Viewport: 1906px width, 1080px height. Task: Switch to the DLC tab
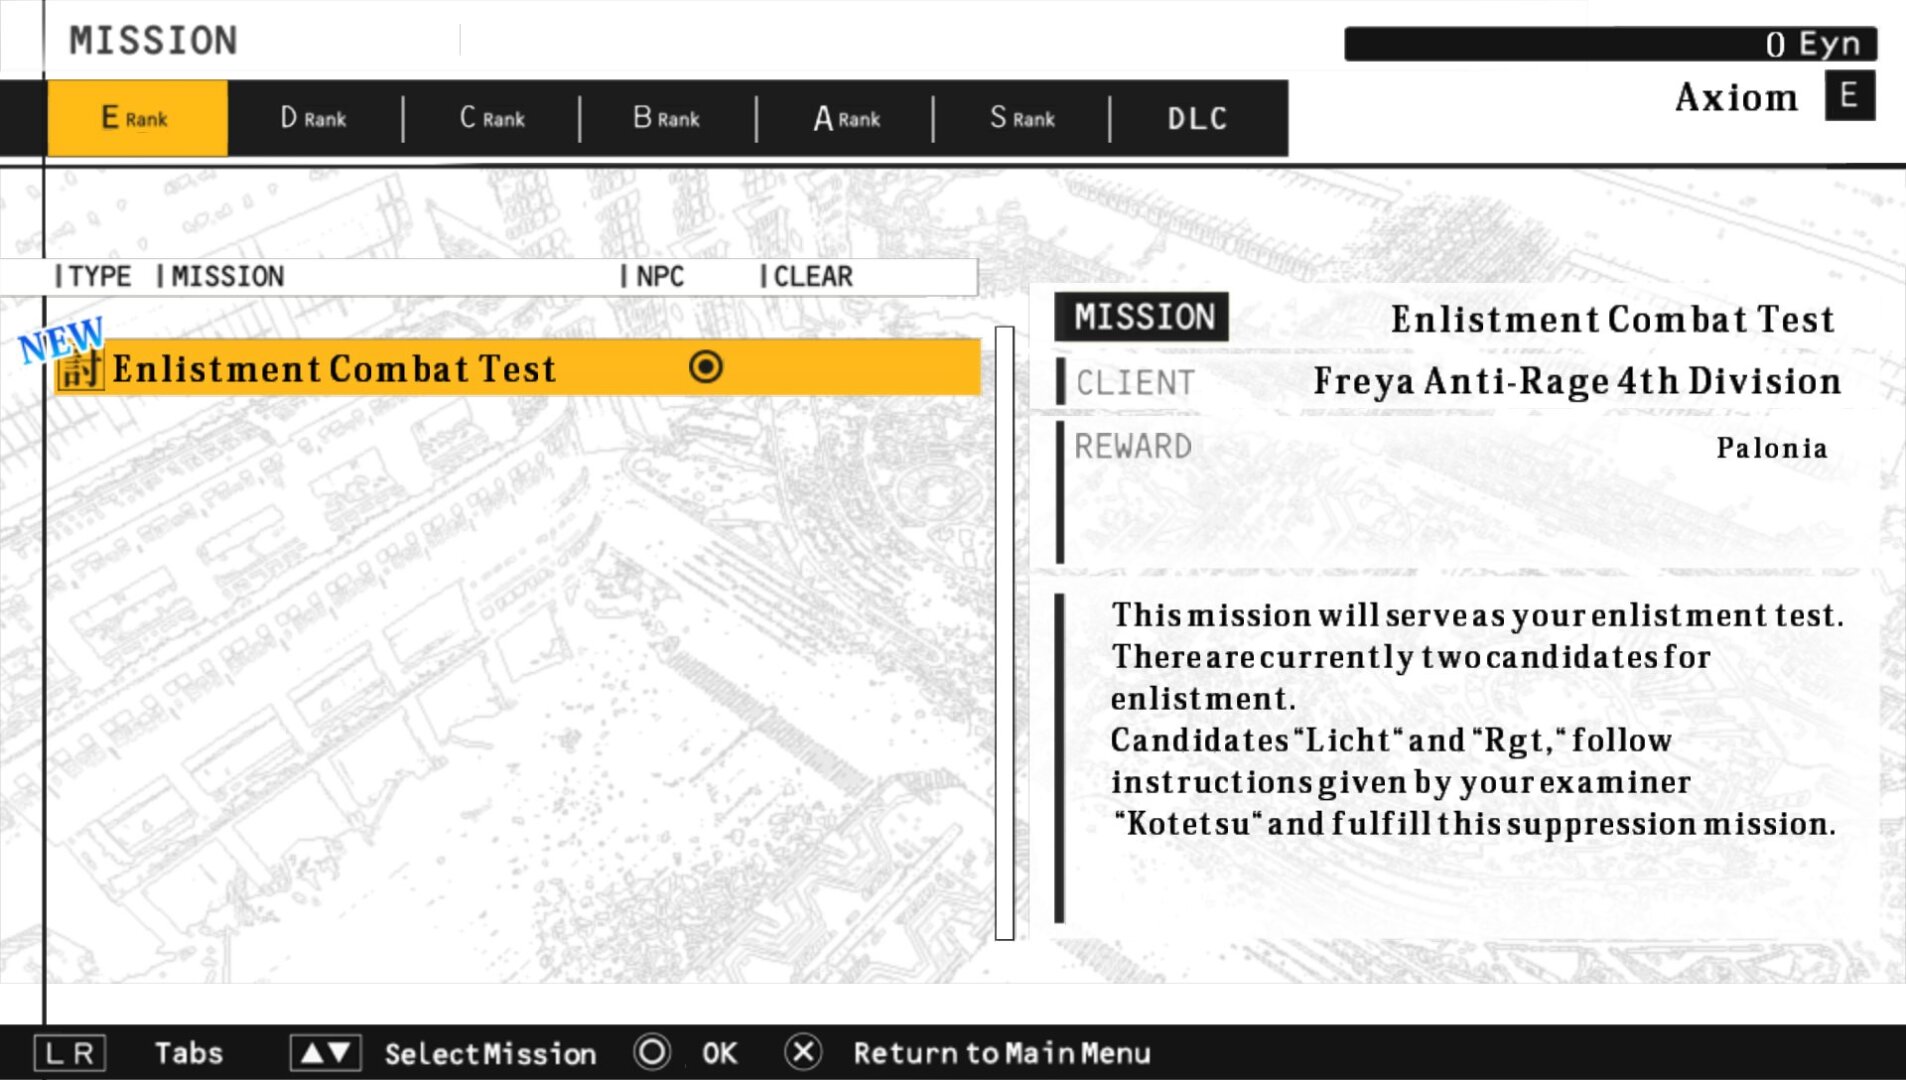pos(1197,118)
